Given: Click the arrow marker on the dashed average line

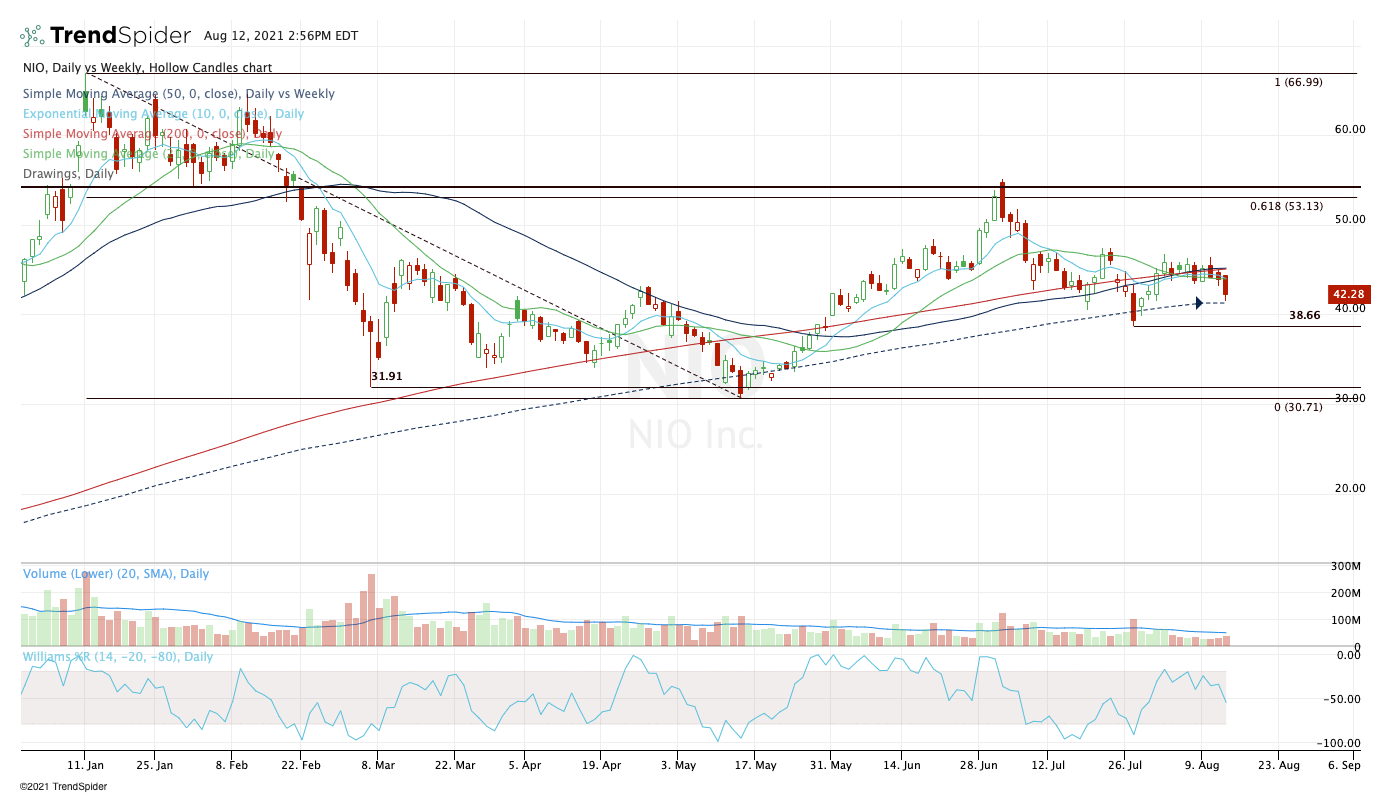Looking at the screenshot, I should [x=1198, y=303].
